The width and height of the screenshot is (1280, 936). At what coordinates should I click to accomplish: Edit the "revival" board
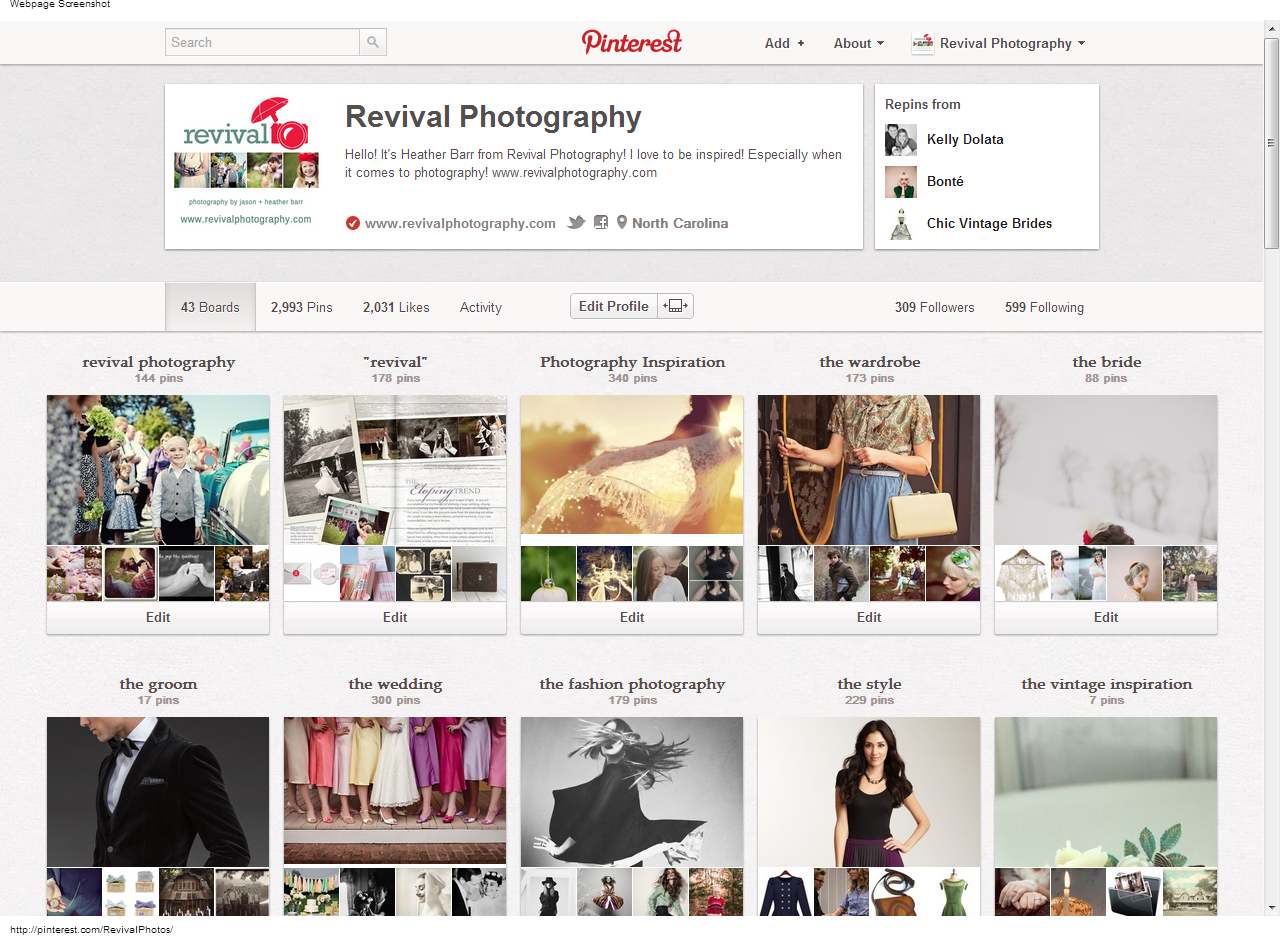395,617
